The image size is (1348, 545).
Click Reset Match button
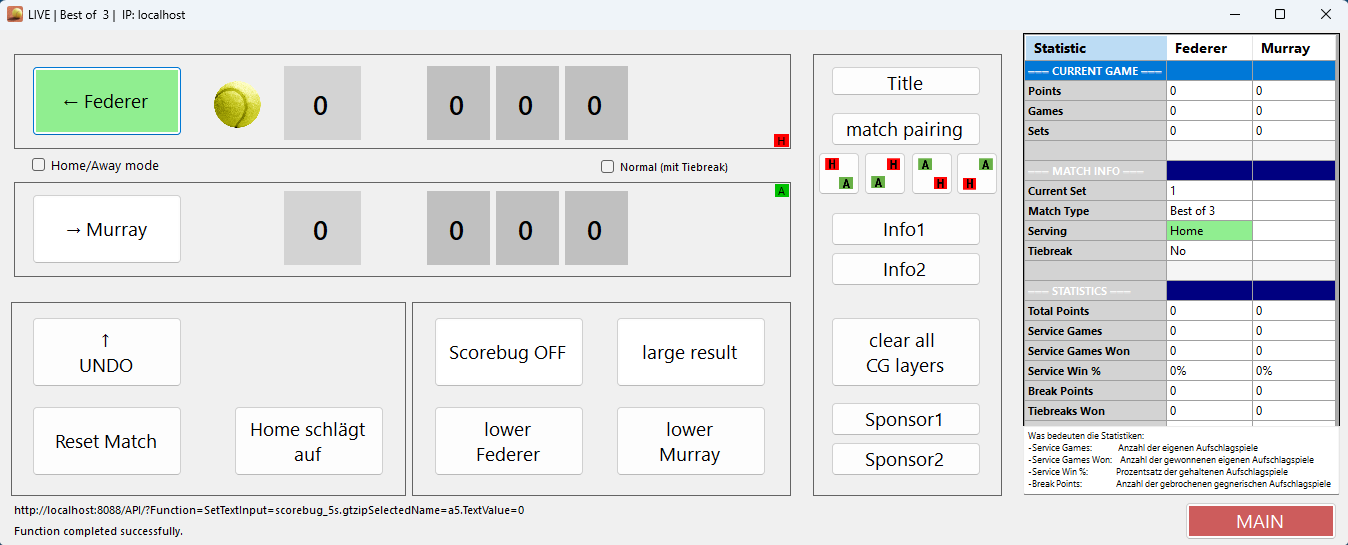click(x=107, y=441)
